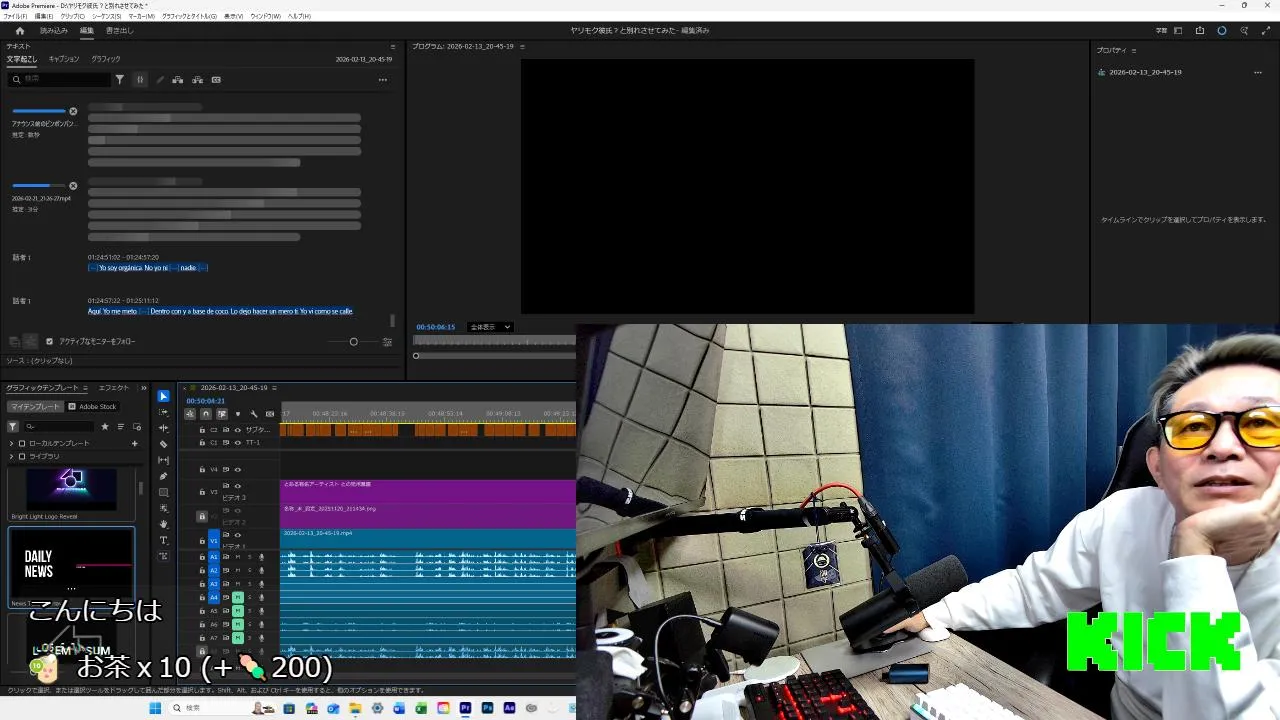Switch to the 読み込み workspace tab
The width and height of the screenshot is (1280, 720).
pos(54,31)
